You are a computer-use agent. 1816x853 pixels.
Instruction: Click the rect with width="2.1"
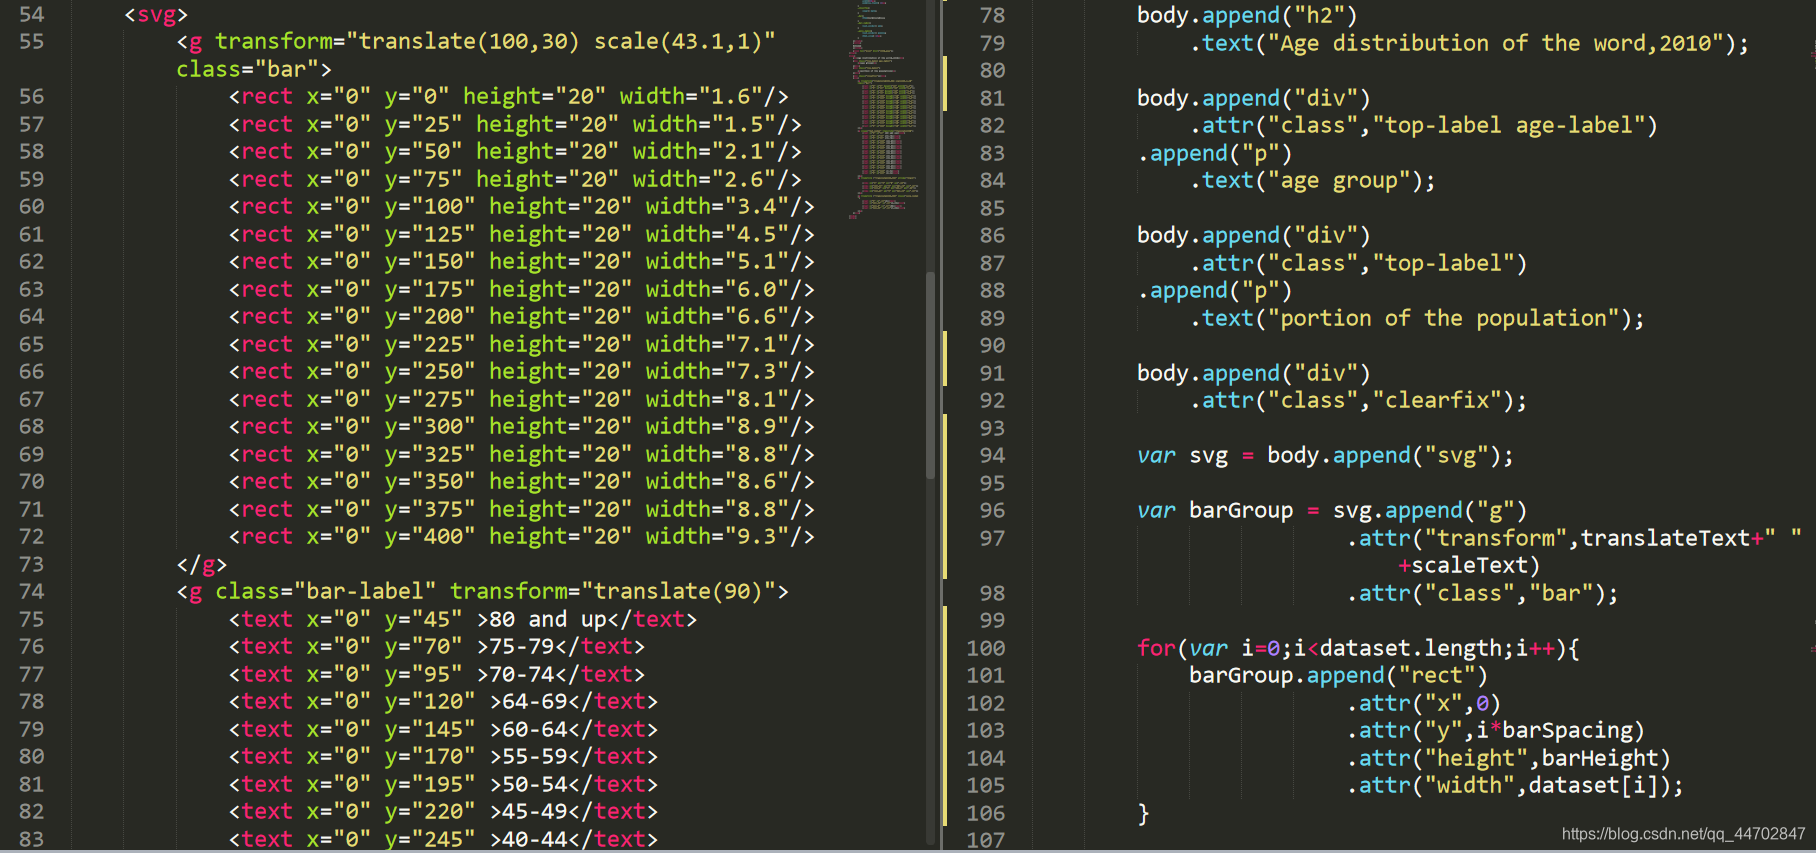(515, 152)
